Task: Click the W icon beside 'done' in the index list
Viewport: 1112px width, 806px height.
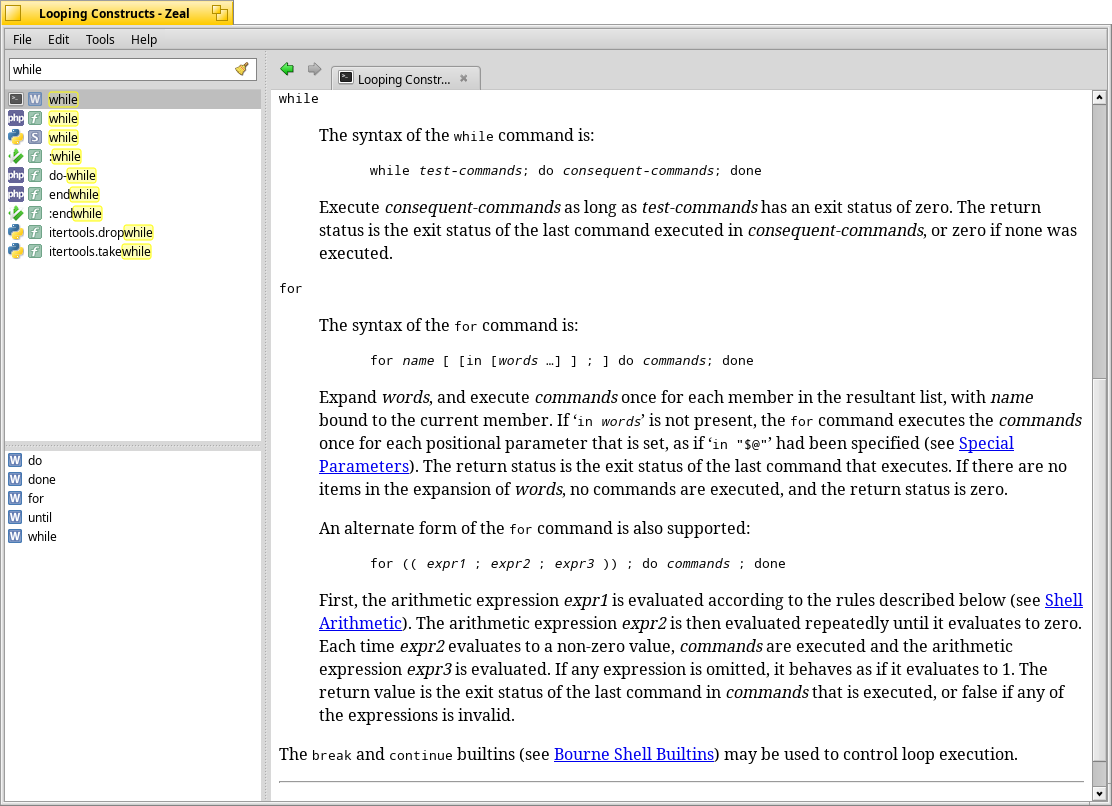Action: click(x=15, y=479)
